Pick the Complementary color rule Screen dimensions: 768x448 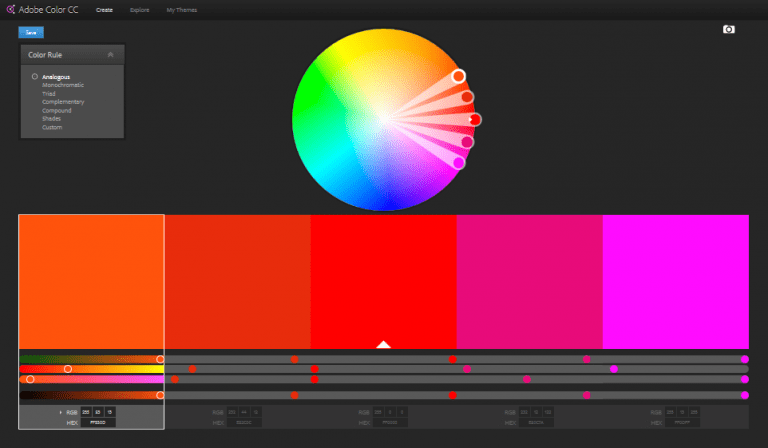pyautogui.click(x=63, y=102)
